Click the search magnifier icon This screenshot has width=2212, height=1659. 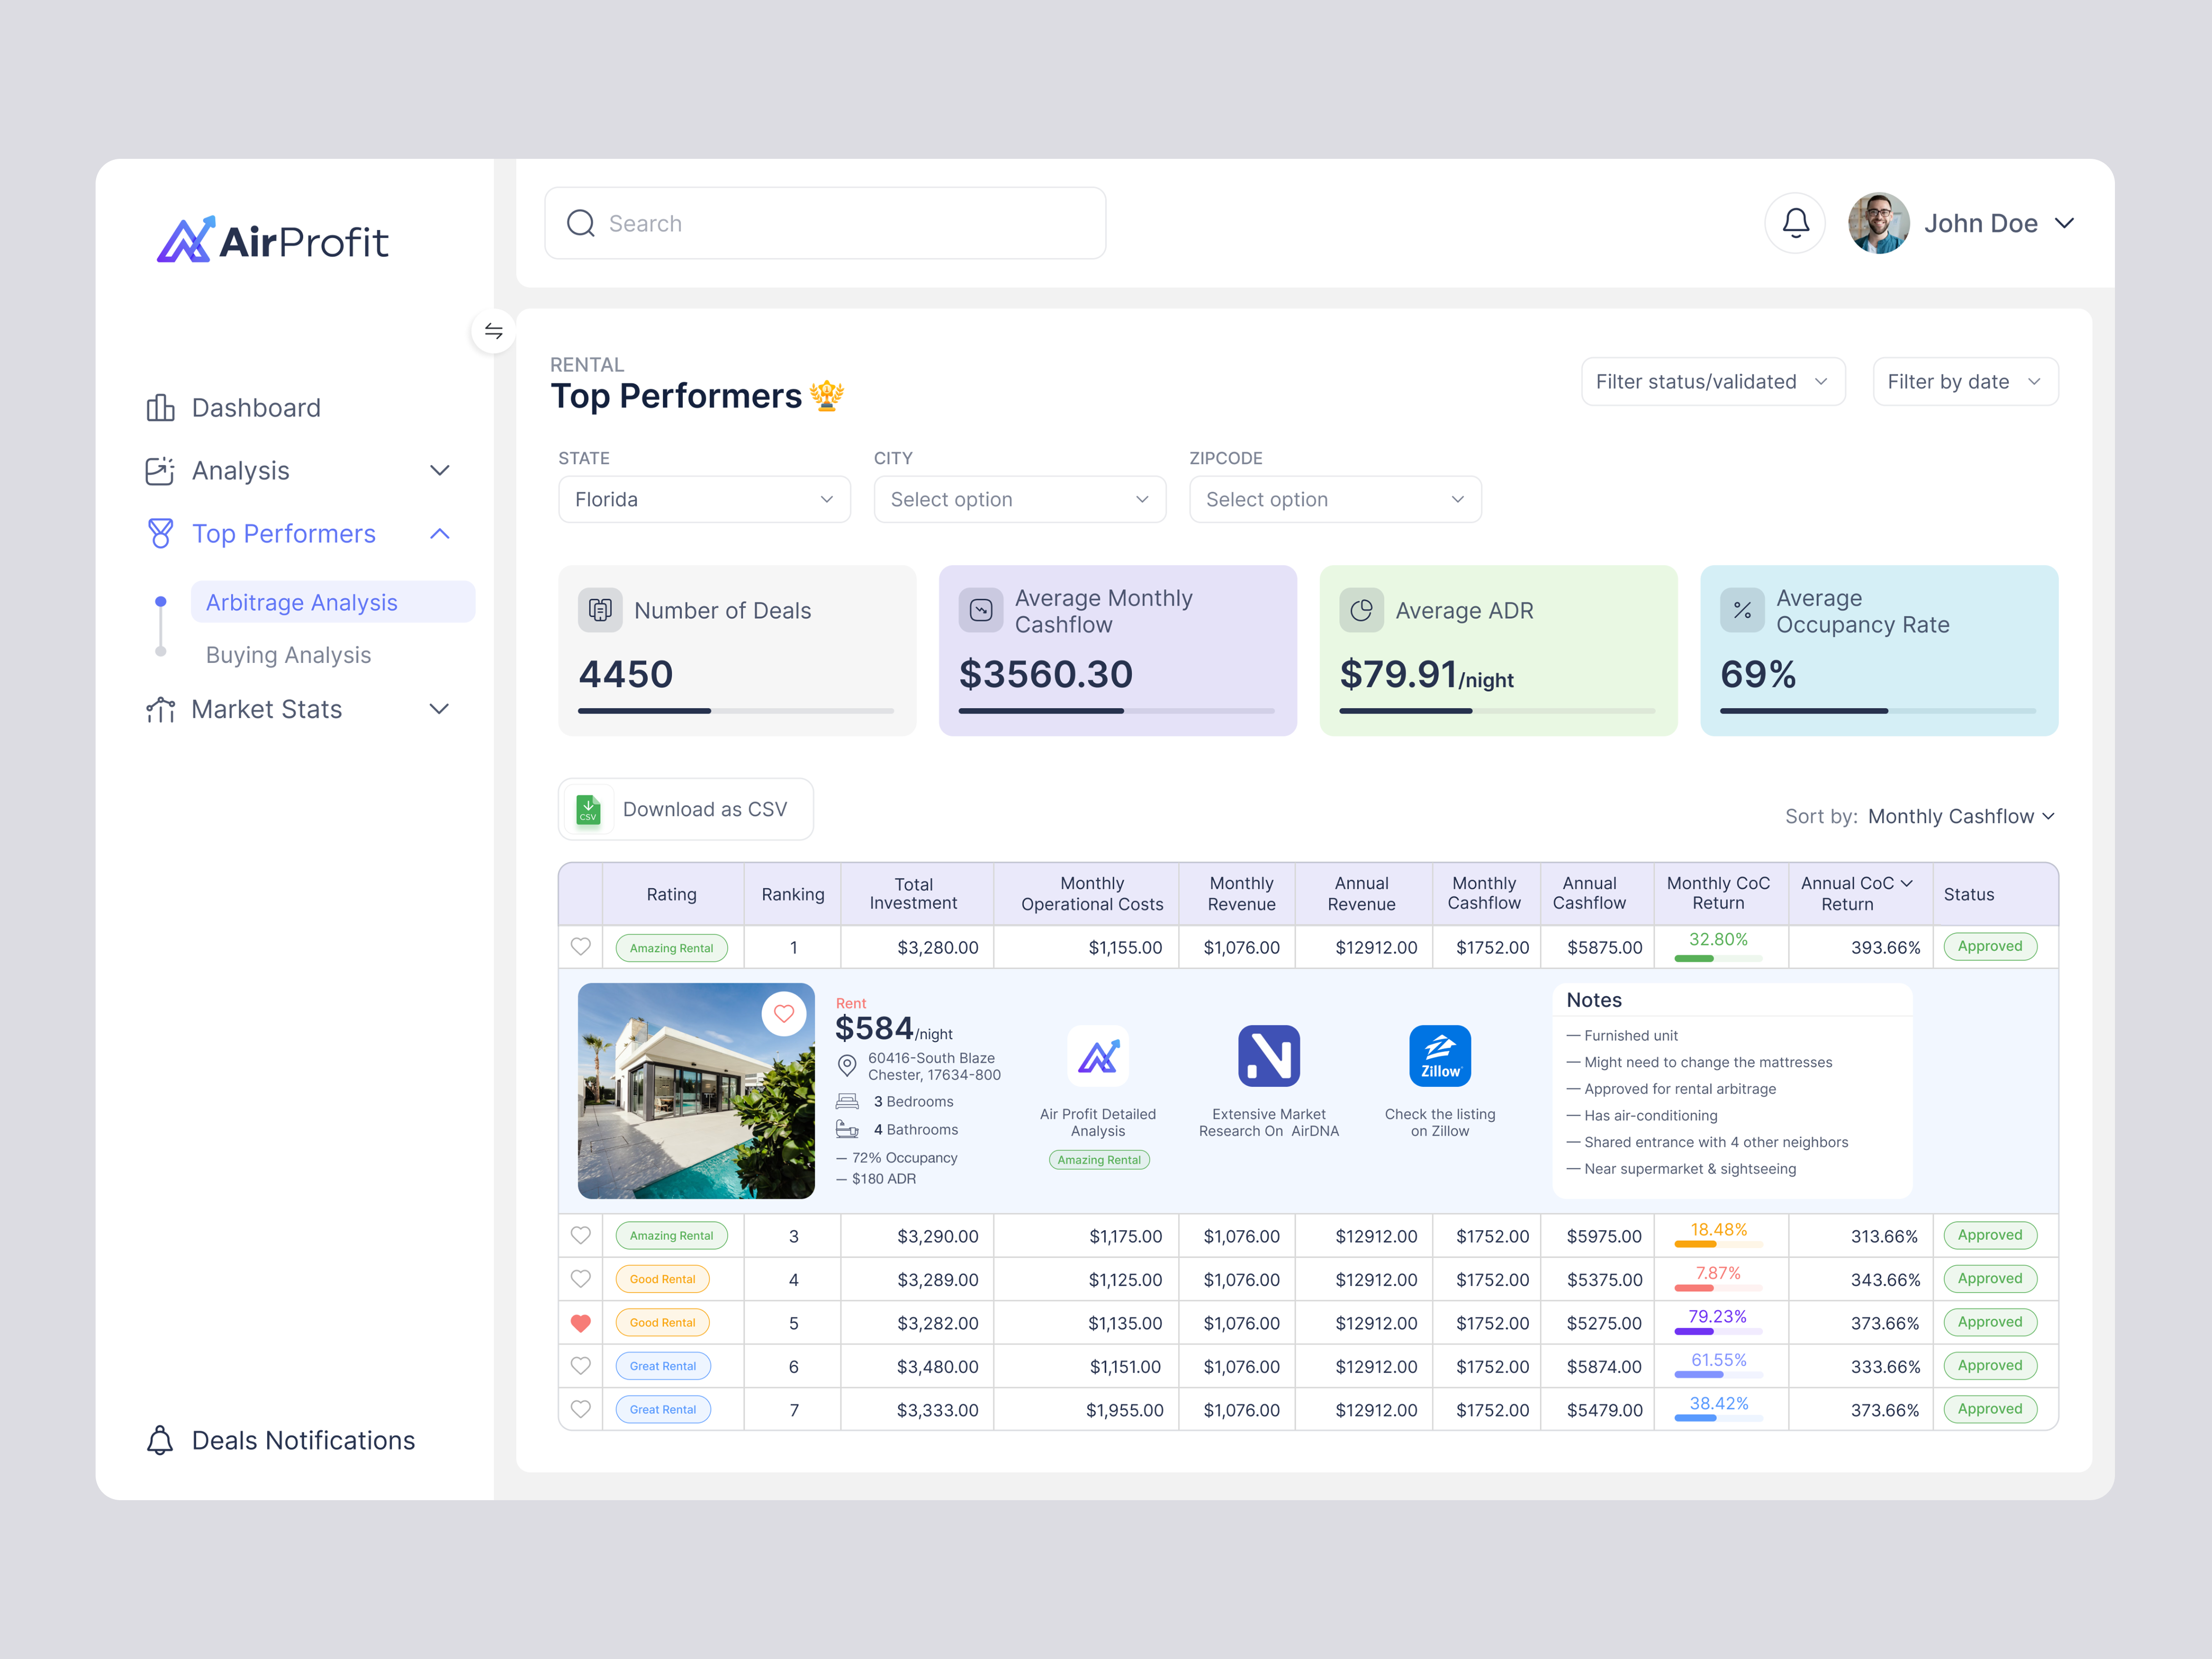581,223
